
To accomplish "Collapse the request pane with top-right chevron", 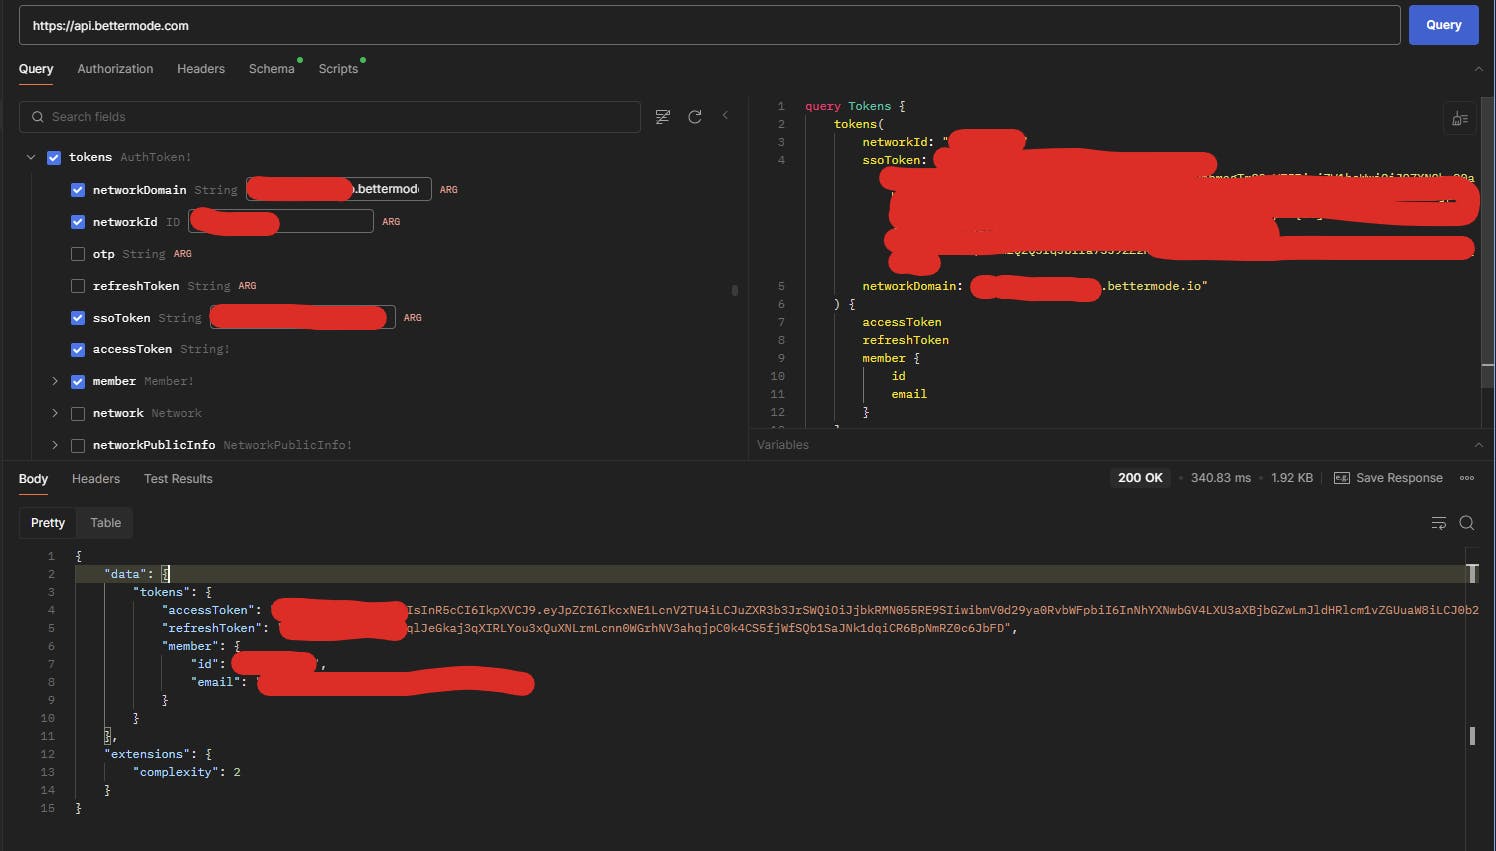I will click(x=1479, y=69).
